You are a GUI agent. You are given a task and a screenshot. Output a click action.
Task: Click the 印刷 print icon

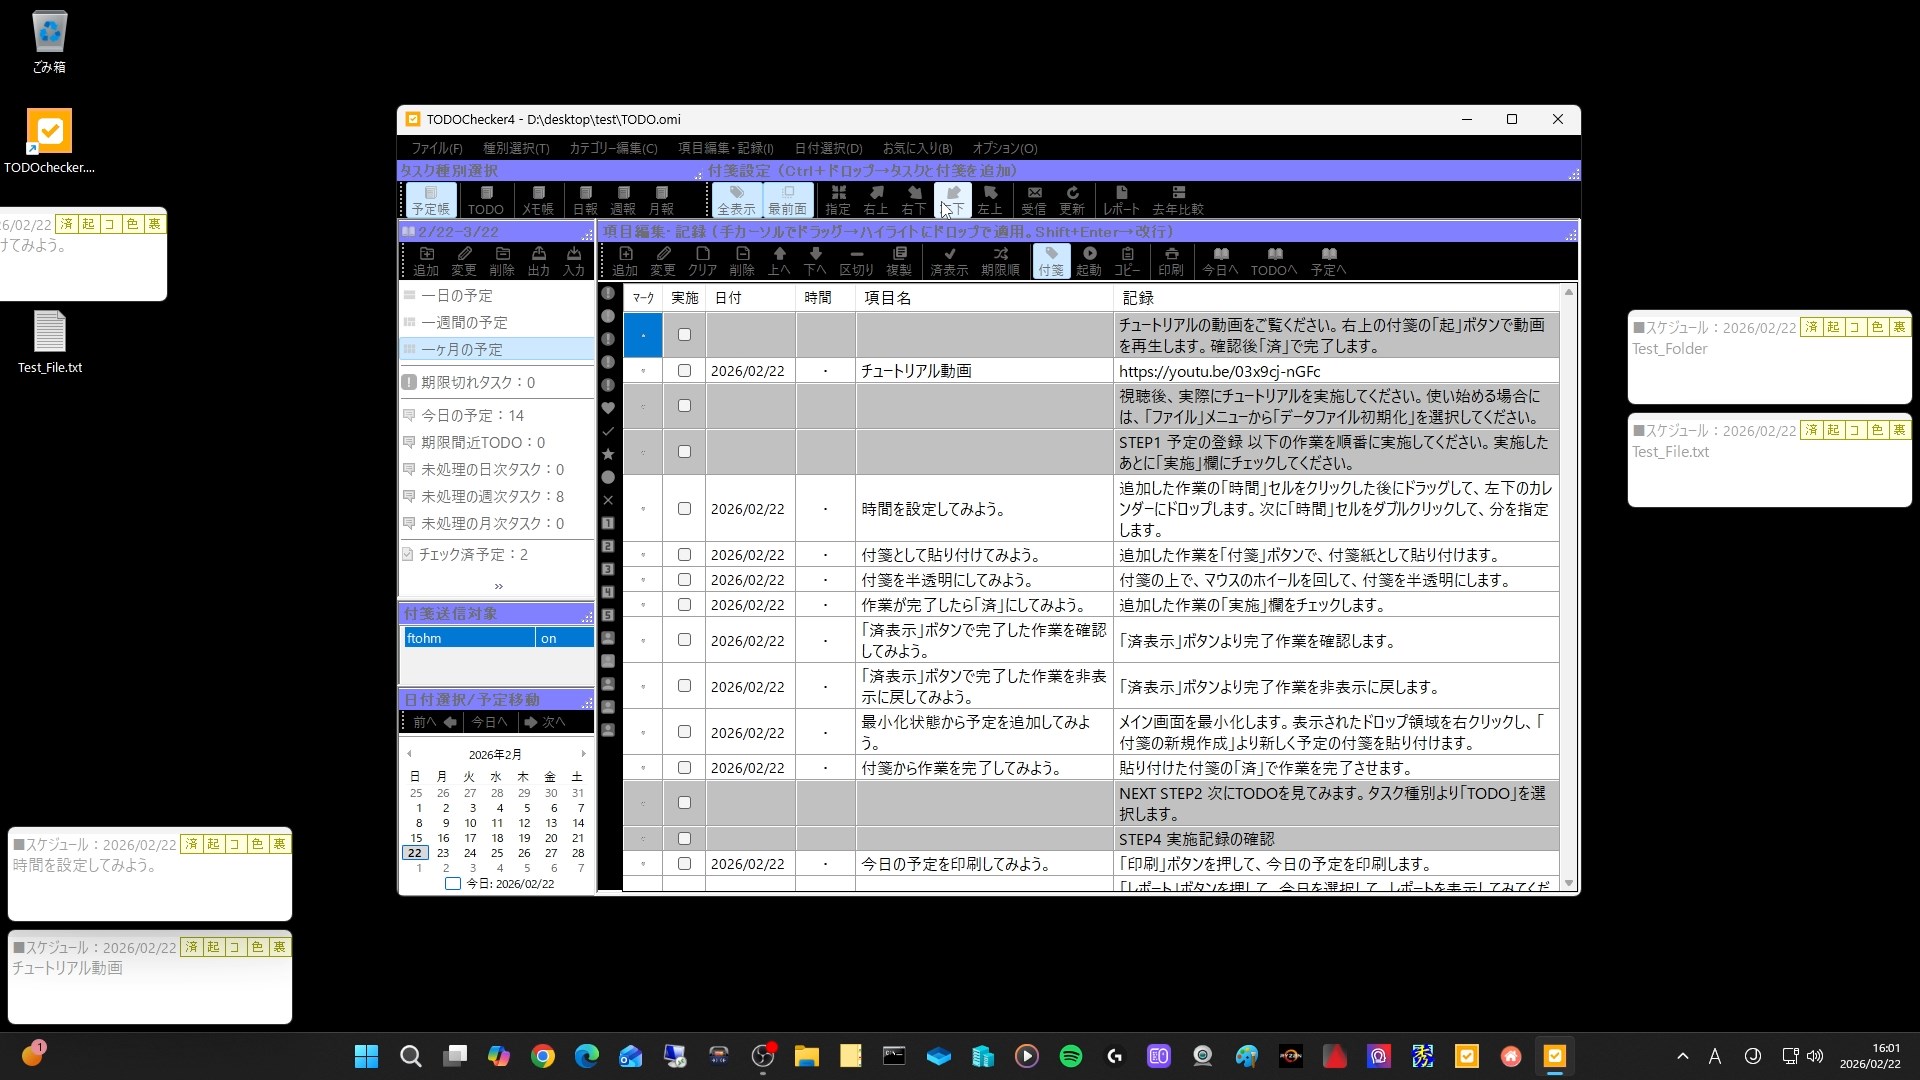(1171, 260)
